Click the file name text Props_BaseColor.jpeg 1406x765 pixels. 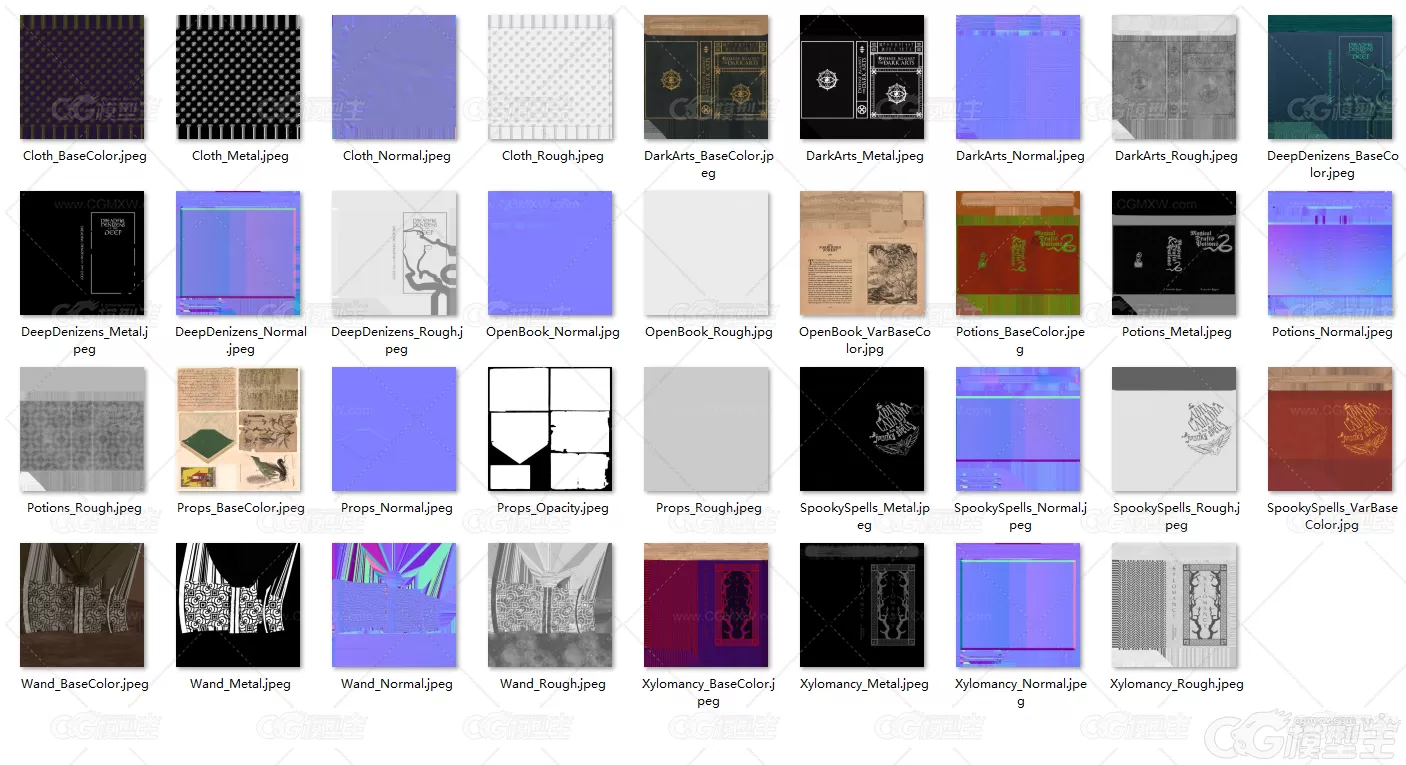click(x=241, y=508)
